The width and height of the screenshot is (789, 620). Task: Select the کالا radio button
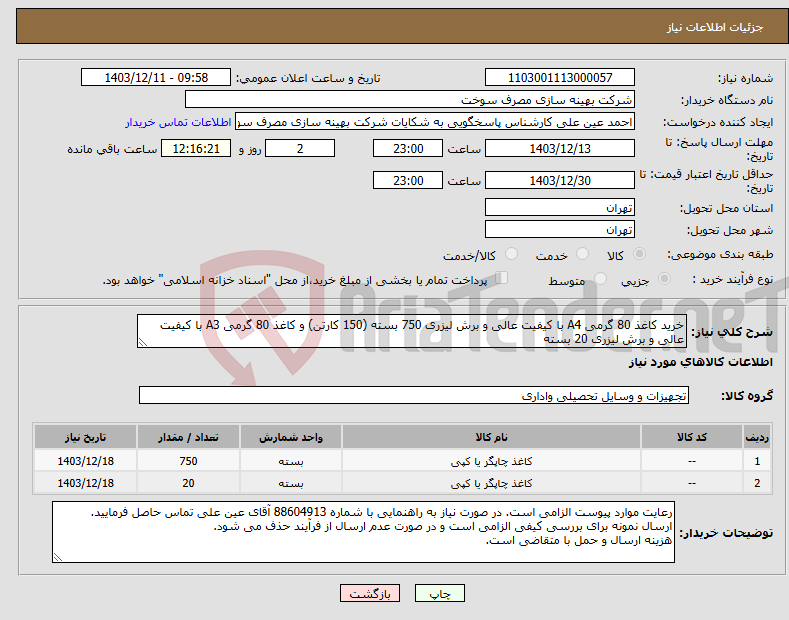639,254
